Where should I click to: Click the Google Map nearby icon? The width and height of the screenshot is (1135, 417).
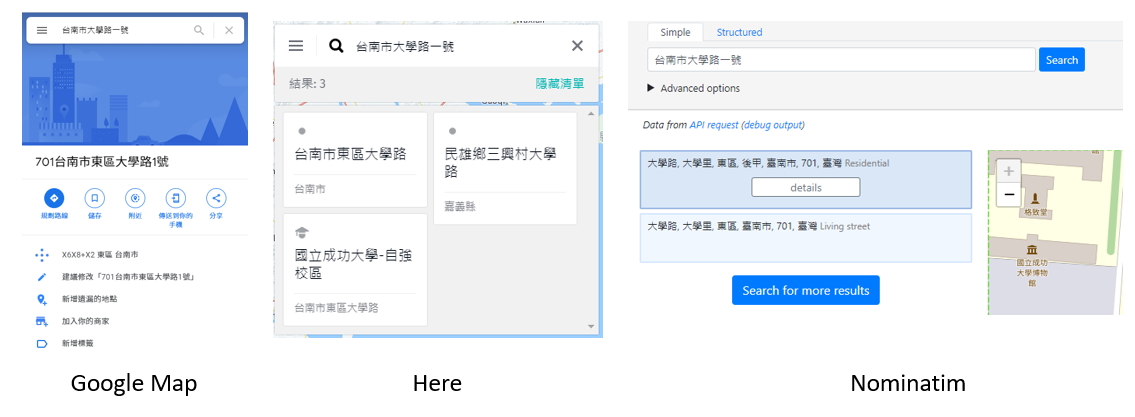pos(135,198)
